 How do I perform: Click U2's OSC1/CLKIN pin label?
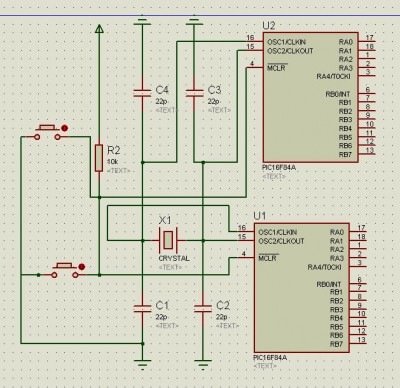pyautogui.click(x=287, y=42)
